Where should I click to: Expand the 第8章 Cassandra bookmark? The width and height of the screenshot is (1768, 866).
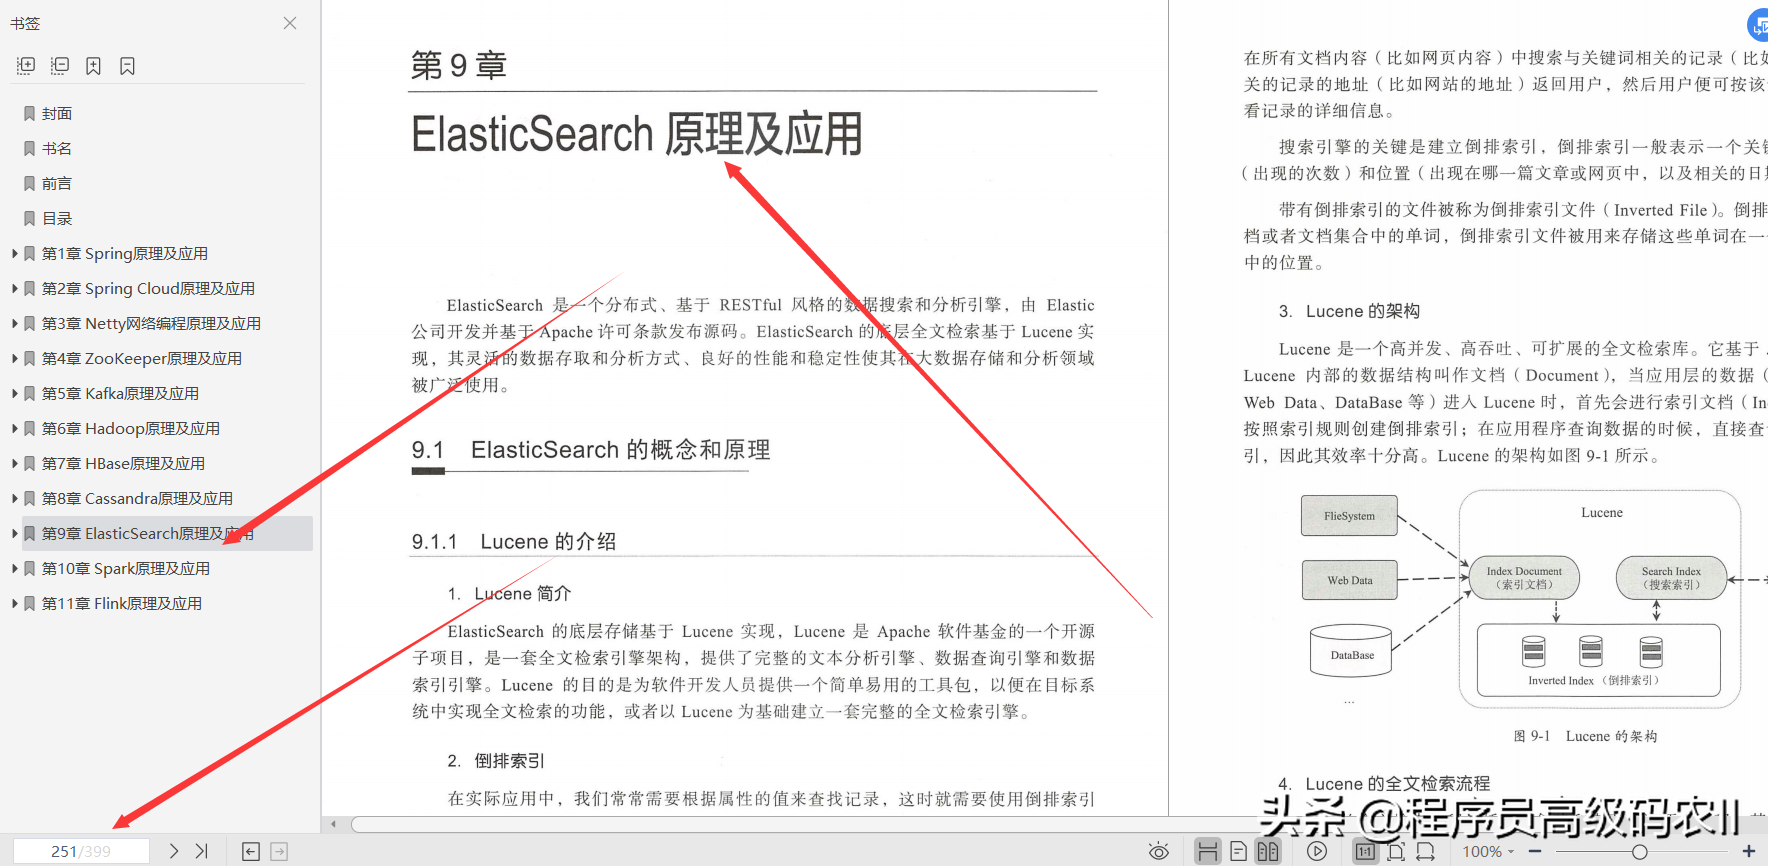(14, 499)
